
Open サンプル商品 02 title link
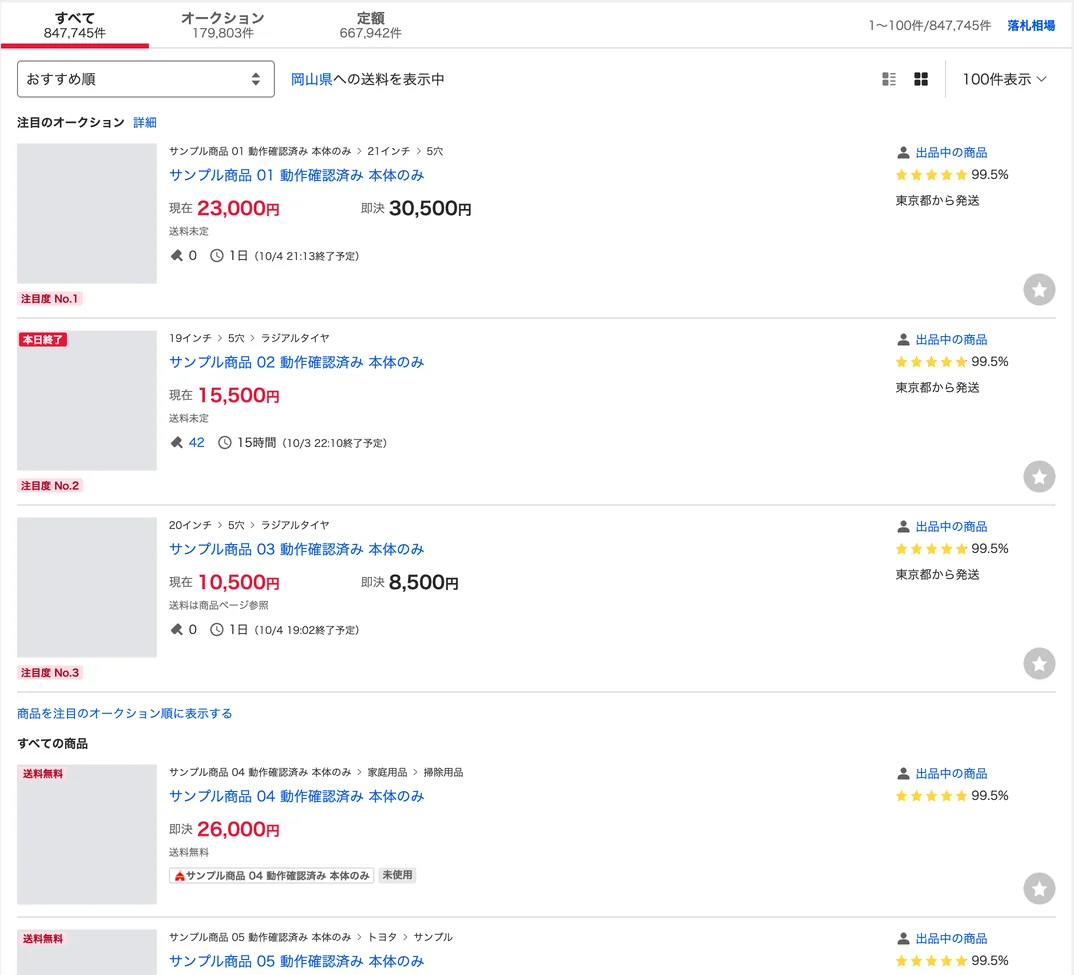297,362
